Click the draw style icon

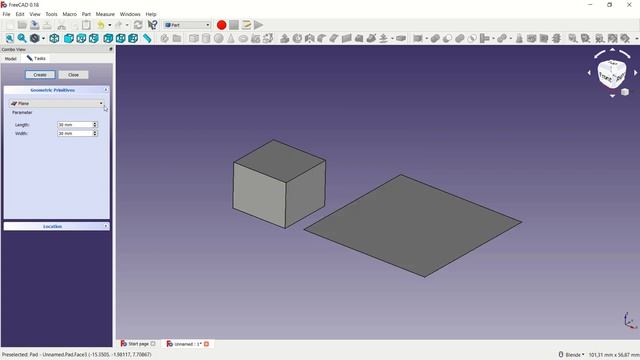(35, 38)
